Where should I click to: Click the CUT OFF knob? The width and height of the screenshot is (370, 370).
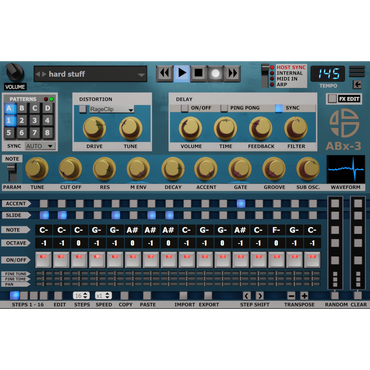[70, 169]
